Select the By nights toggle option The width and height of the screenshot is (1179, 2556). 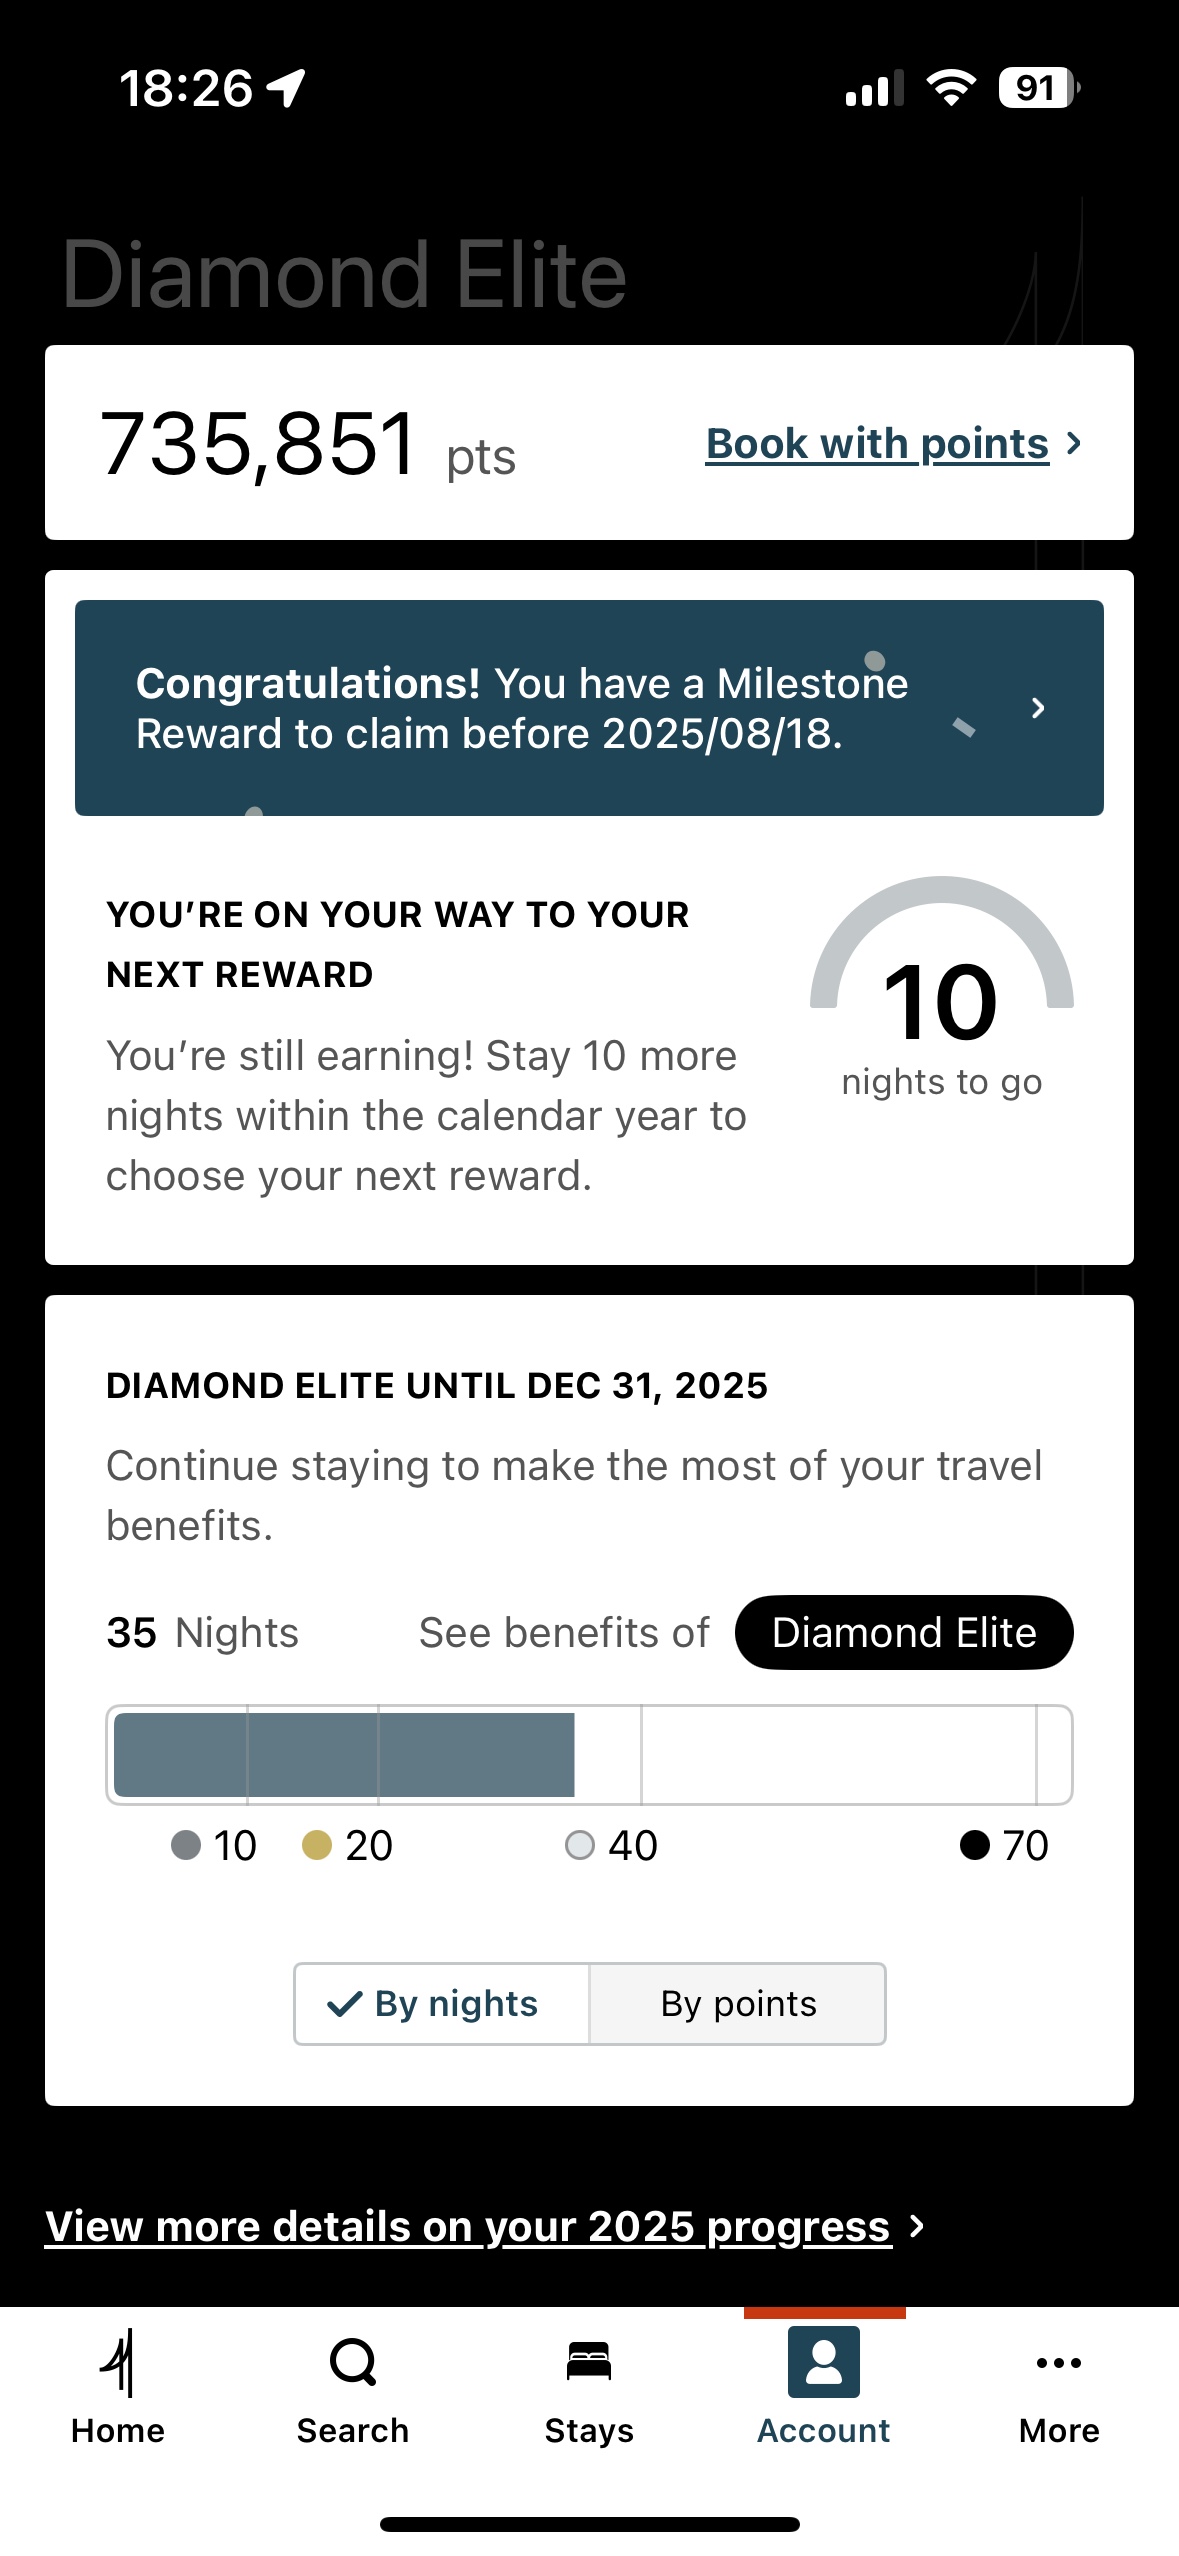[442, 2004]
